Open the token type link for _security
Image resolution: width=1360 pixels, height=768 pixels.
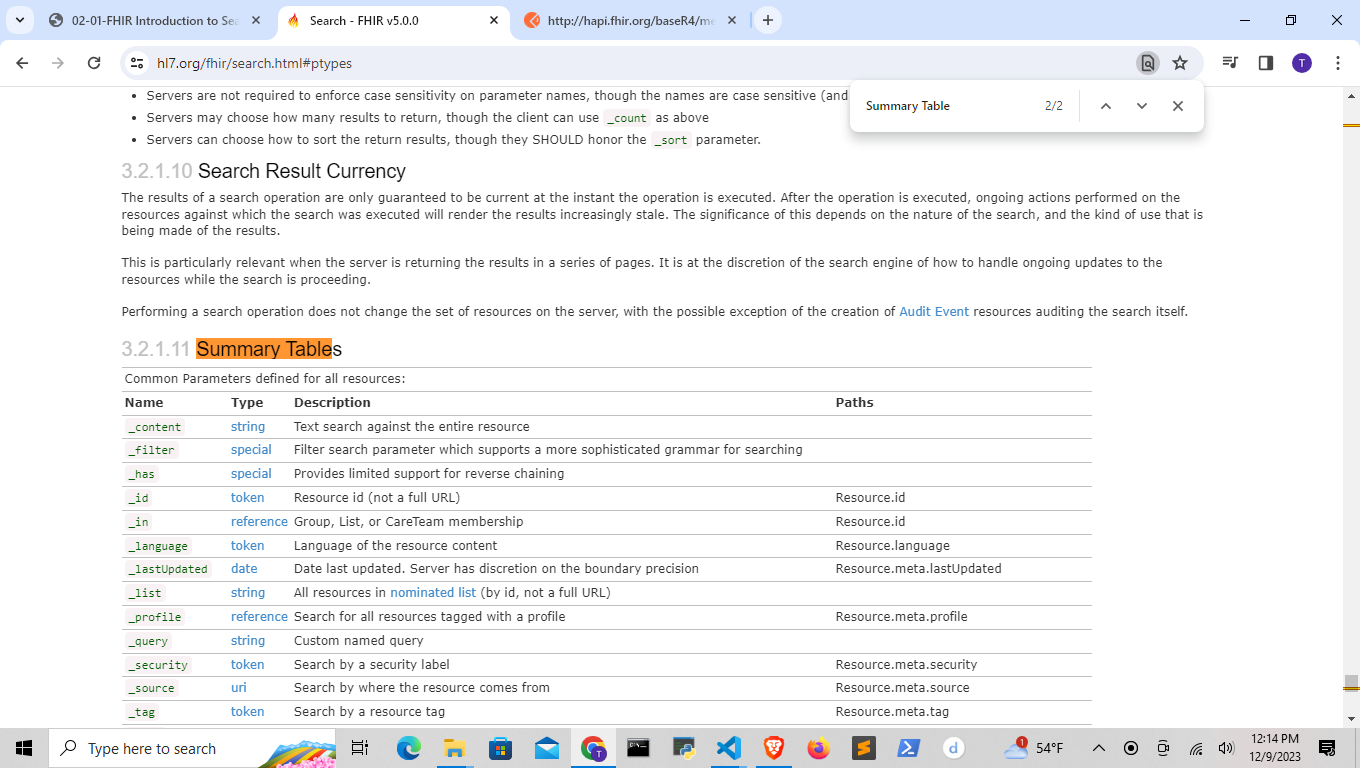point(248,665)
